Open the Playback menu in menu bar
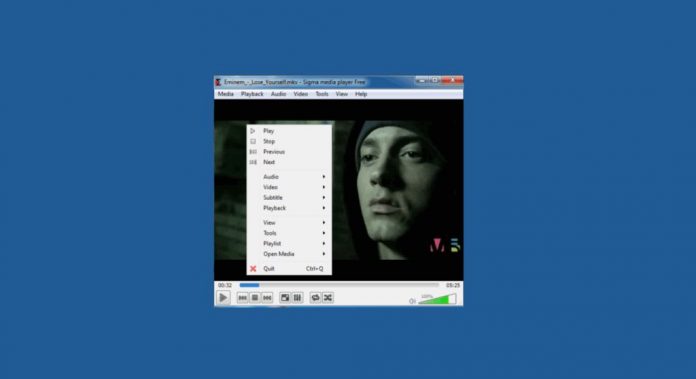 [x=252, y=94]
